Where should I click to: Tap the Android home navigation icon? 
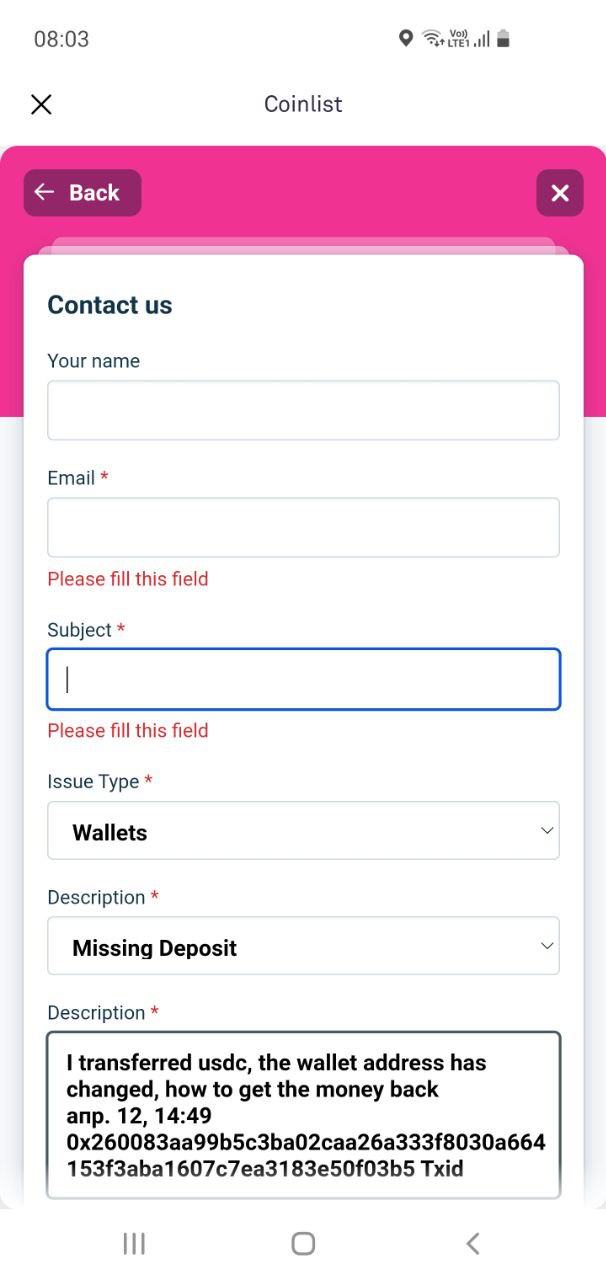(303, 1243)
